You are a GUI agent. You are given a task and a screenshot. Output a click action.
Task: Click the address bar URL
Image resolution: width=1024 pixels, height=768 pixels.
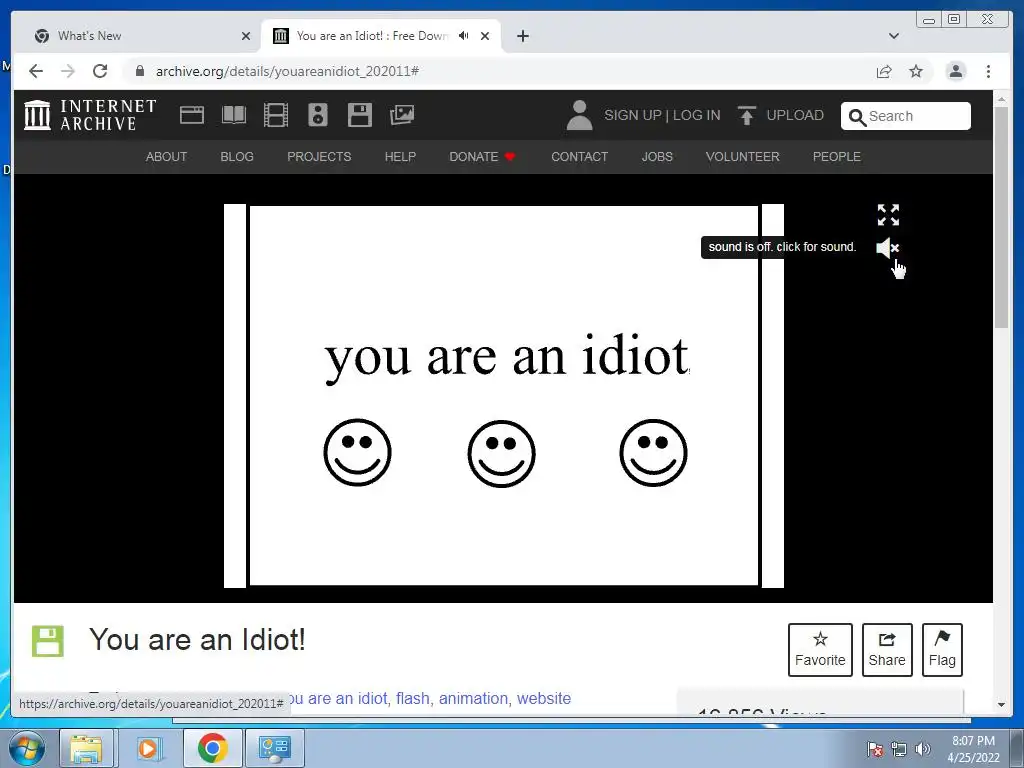coord(287,71)
